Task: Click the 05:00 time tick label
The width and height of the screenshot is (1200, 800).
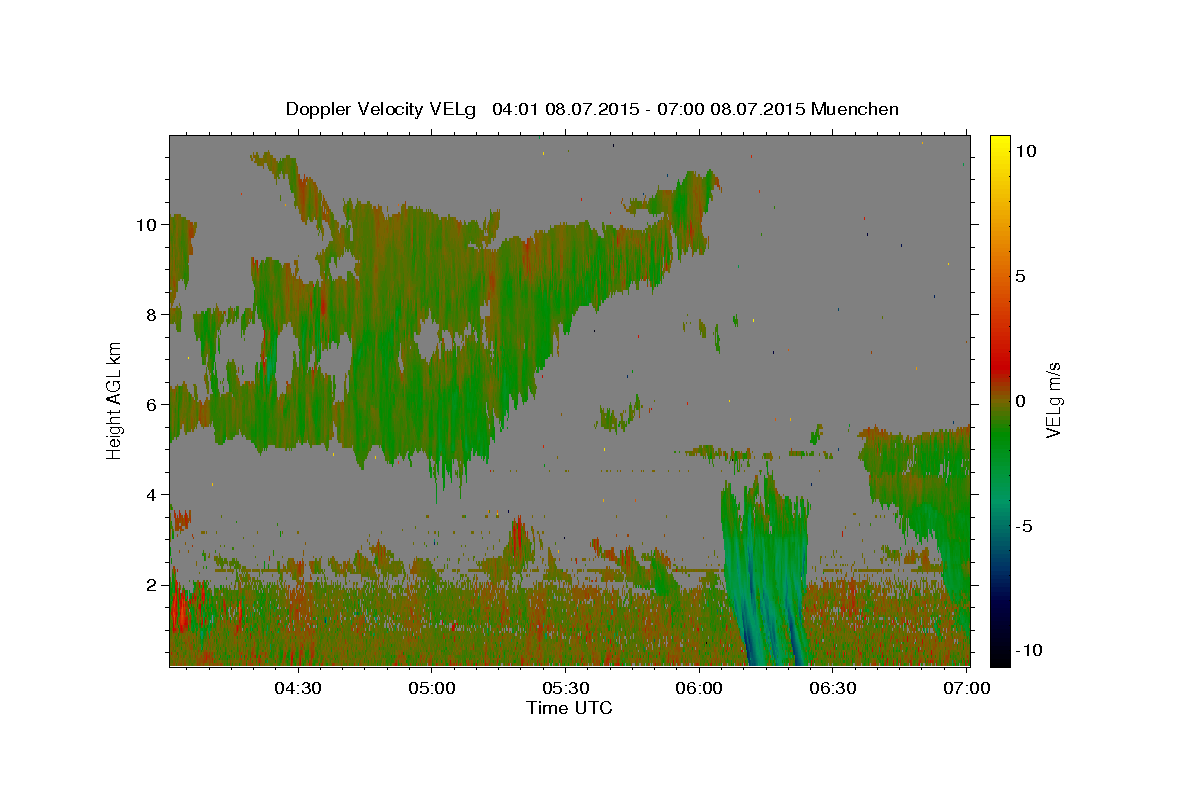Action: (432, 689)
